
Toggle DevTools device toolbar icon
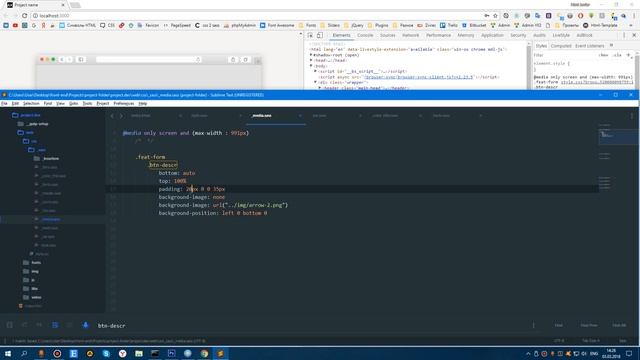click(x=320, y=36)
